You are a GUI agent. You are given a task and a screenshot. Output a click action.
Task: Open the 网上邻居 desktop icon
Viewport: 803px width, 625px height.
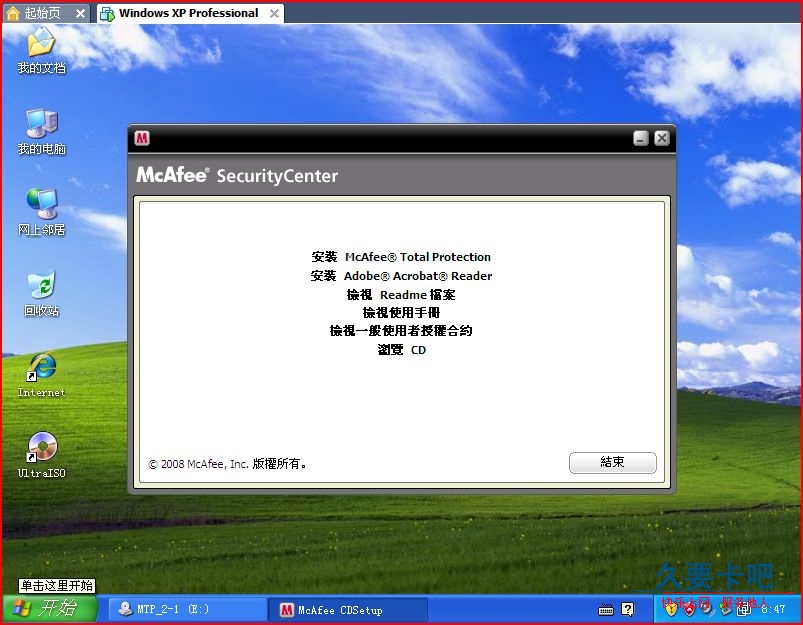(41, 213)
